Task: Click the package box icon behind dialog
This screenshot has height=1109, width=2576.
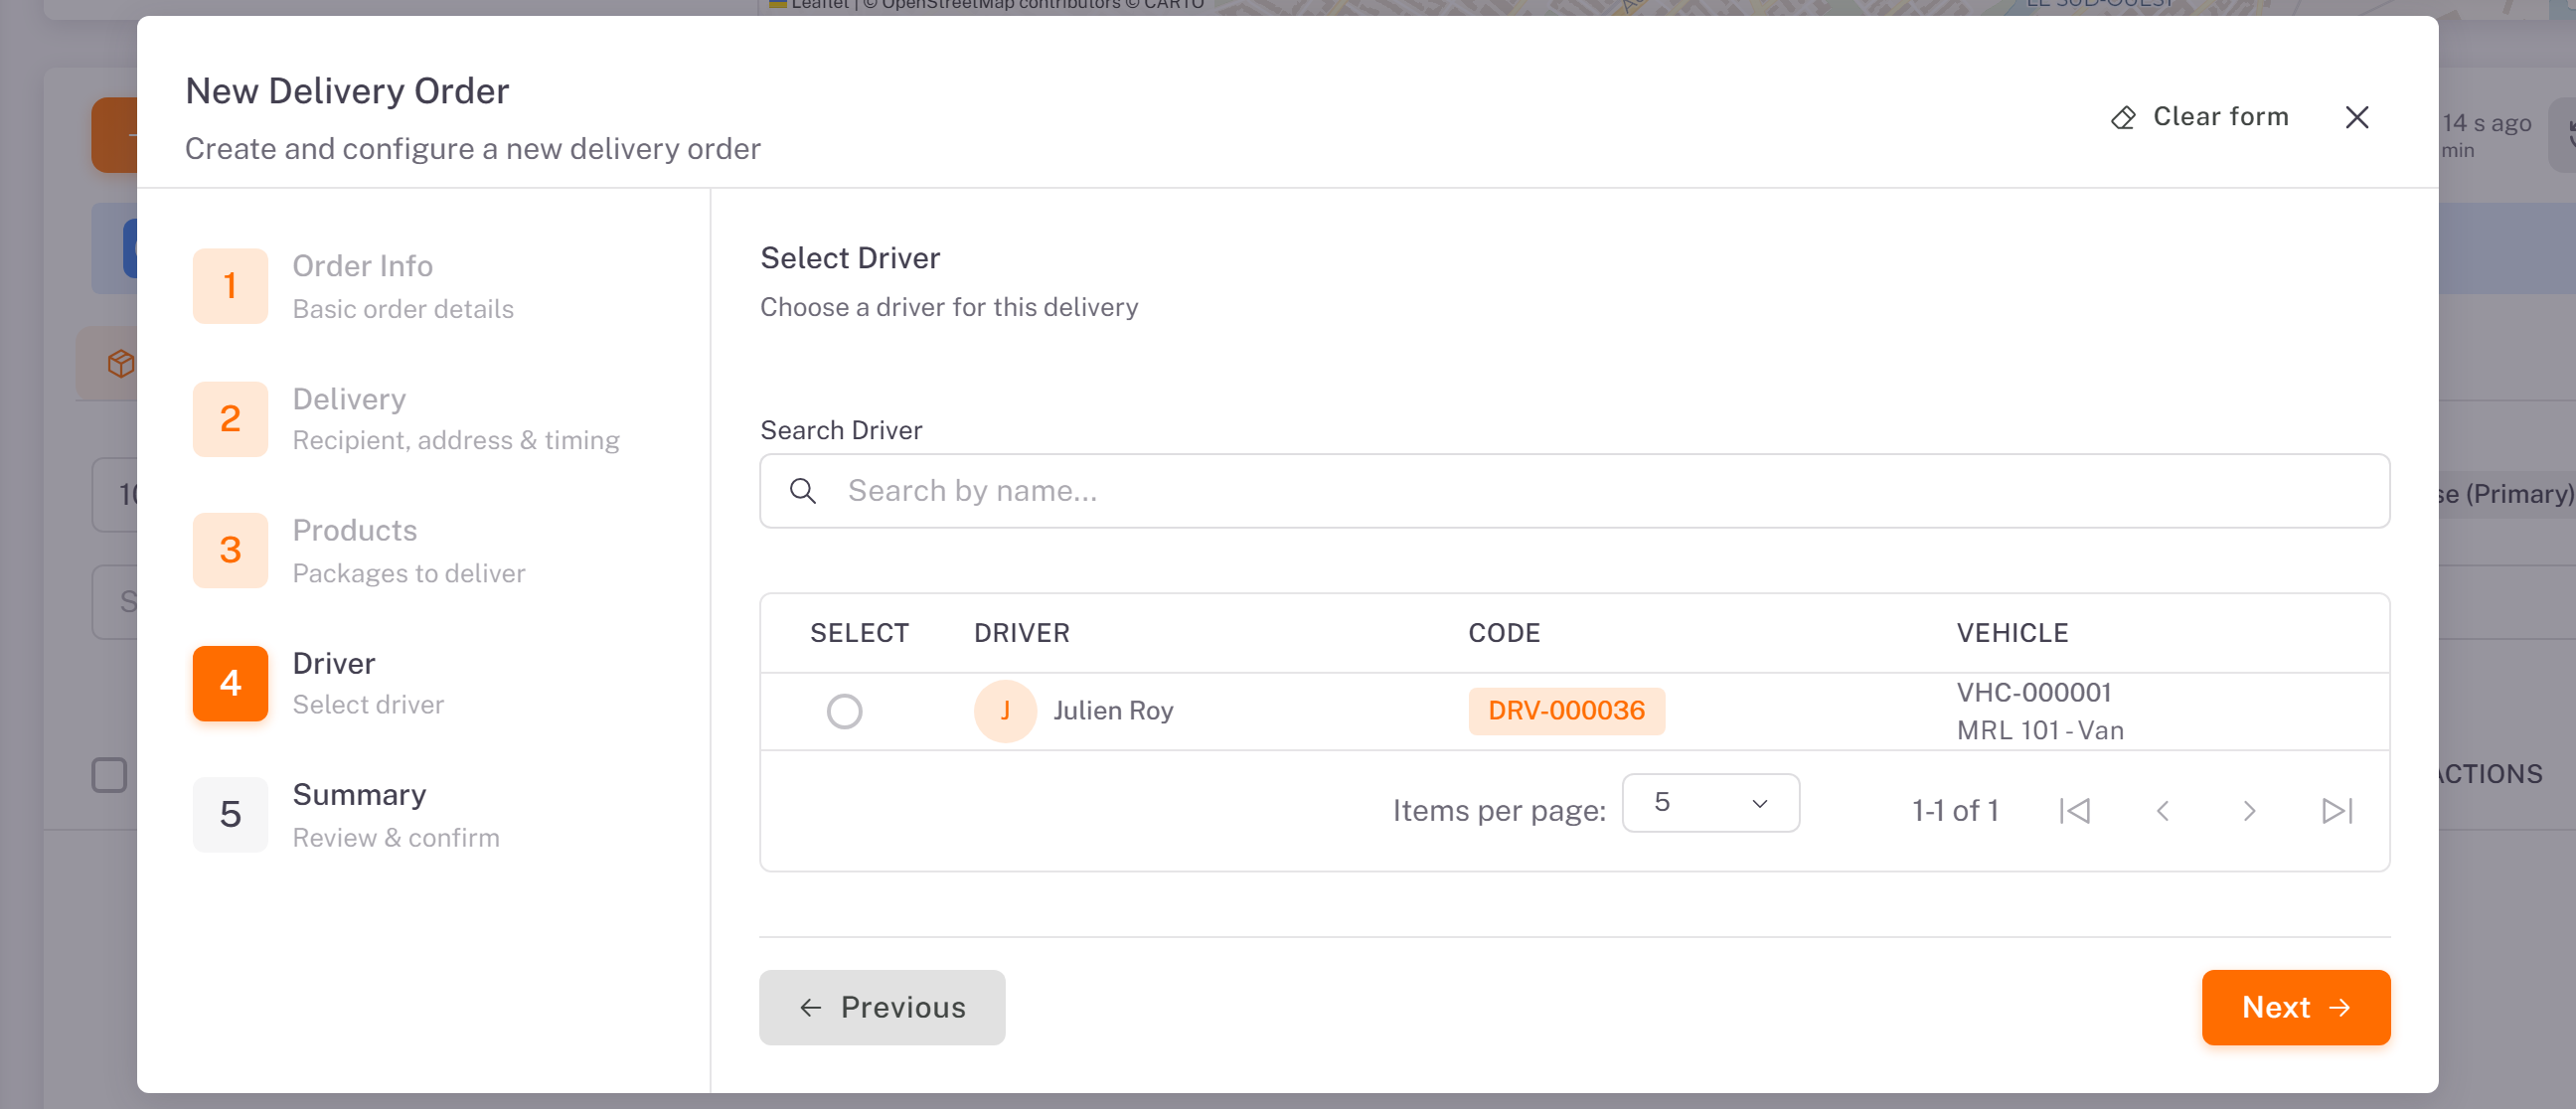Action: pos(121,363)
